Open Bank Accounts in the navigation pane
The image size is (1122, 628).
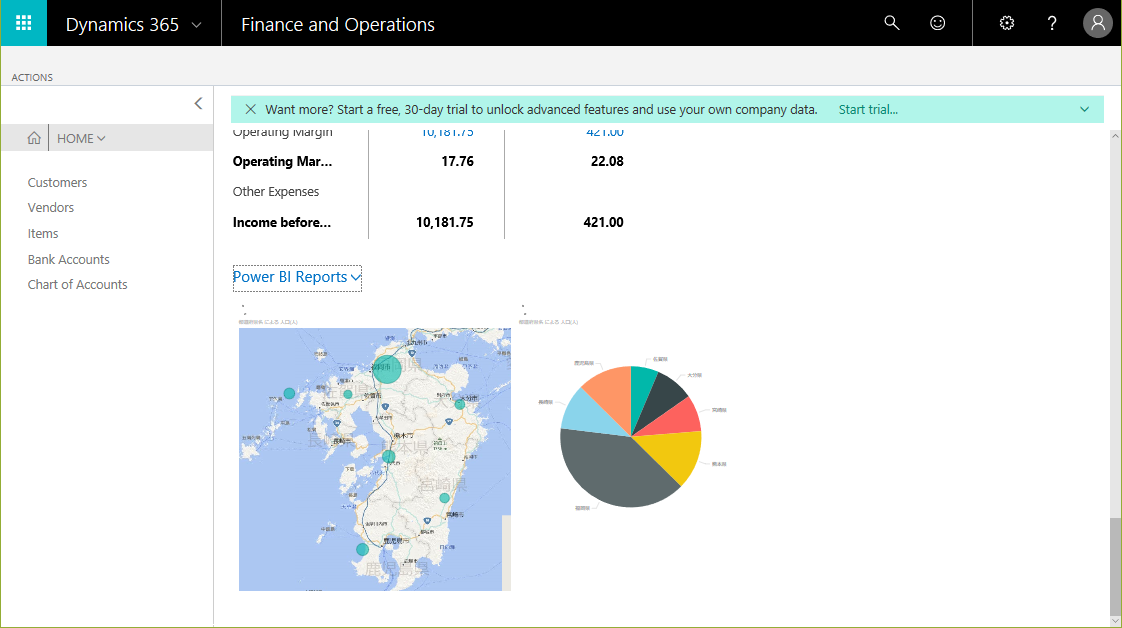pyautogui.click(x=69, y=260)
